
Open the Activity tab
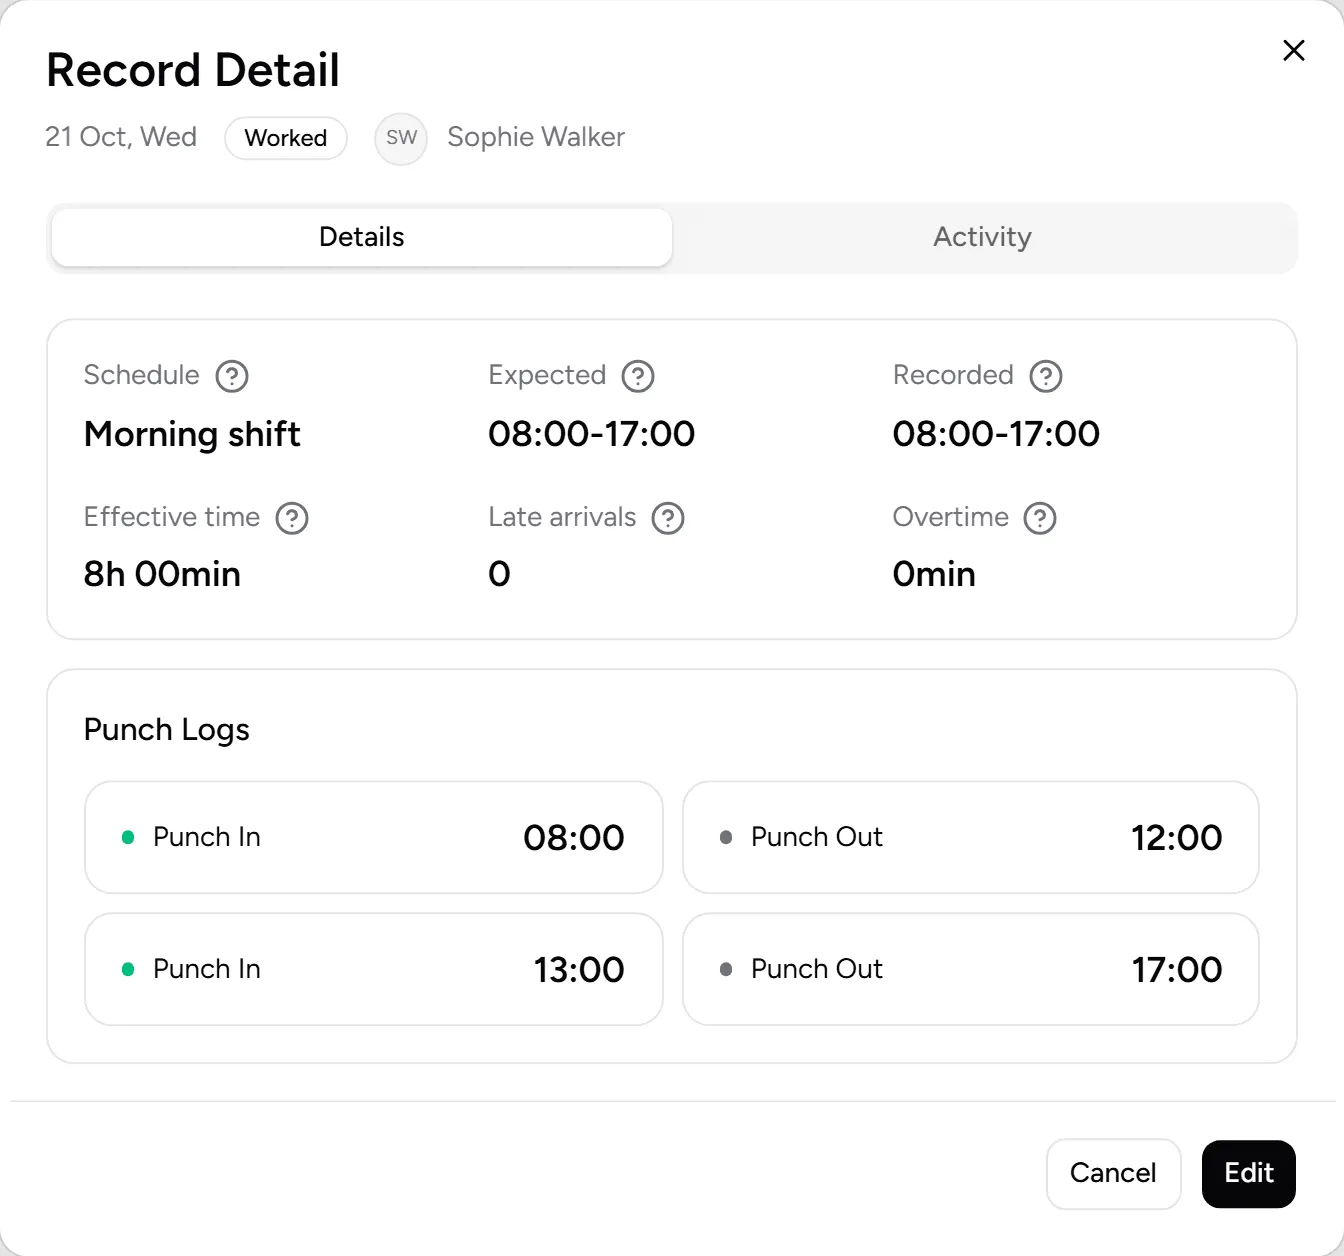[x=983, y=237]
